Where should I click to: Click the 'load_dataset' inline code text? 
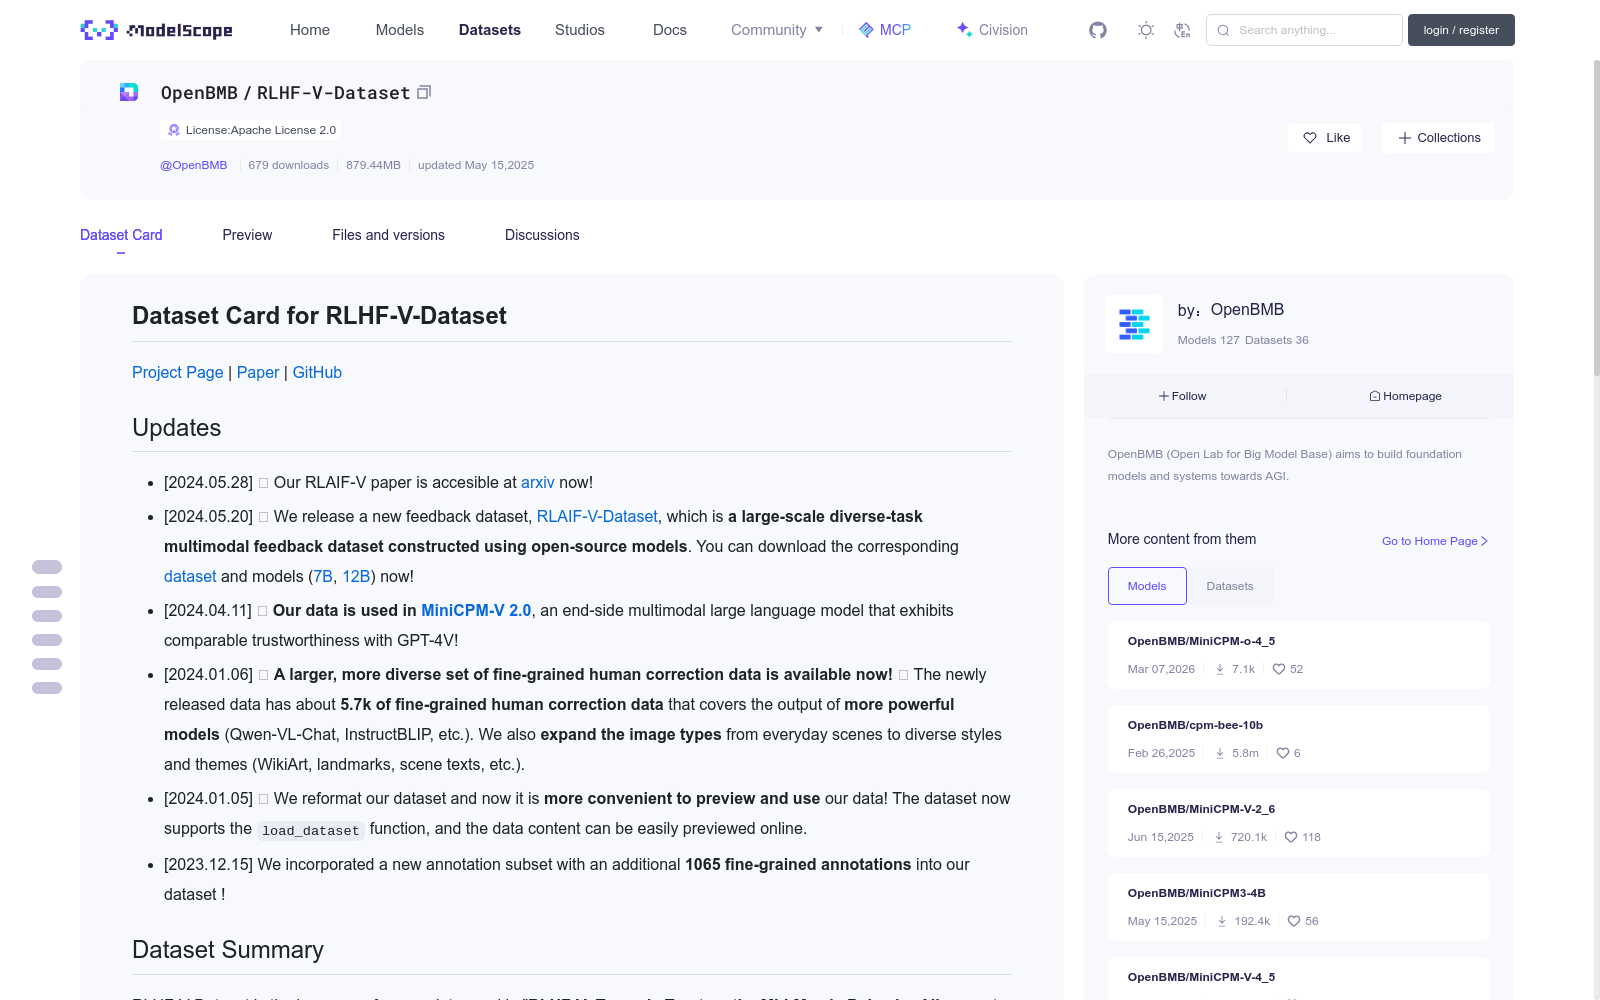coord(310,830)
